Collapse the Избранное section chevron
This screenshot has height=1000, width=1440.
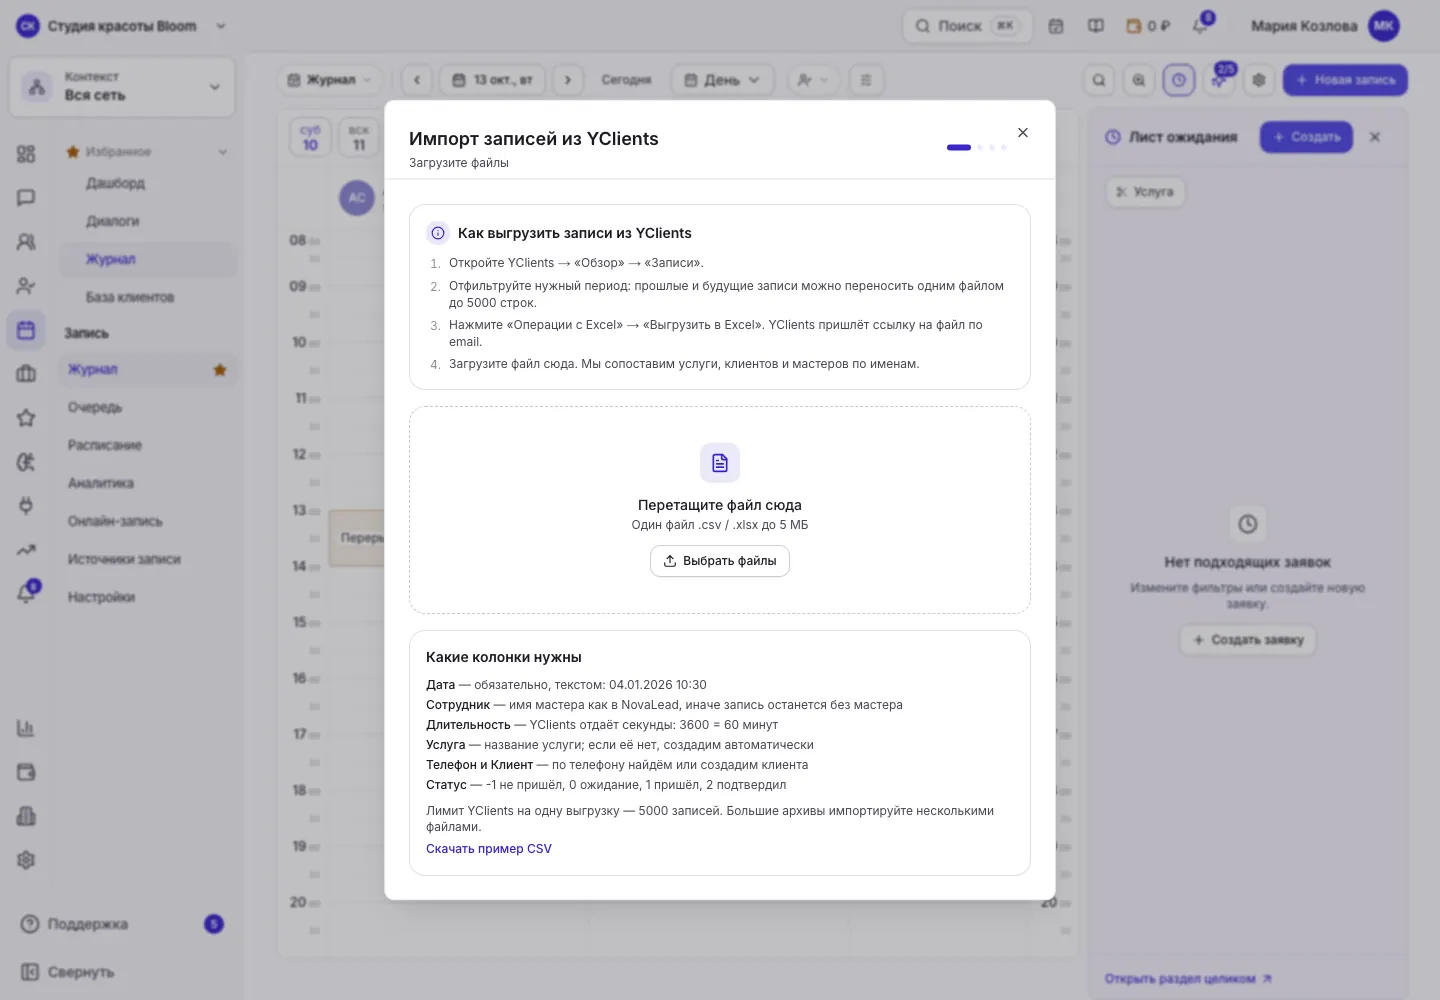222,152
